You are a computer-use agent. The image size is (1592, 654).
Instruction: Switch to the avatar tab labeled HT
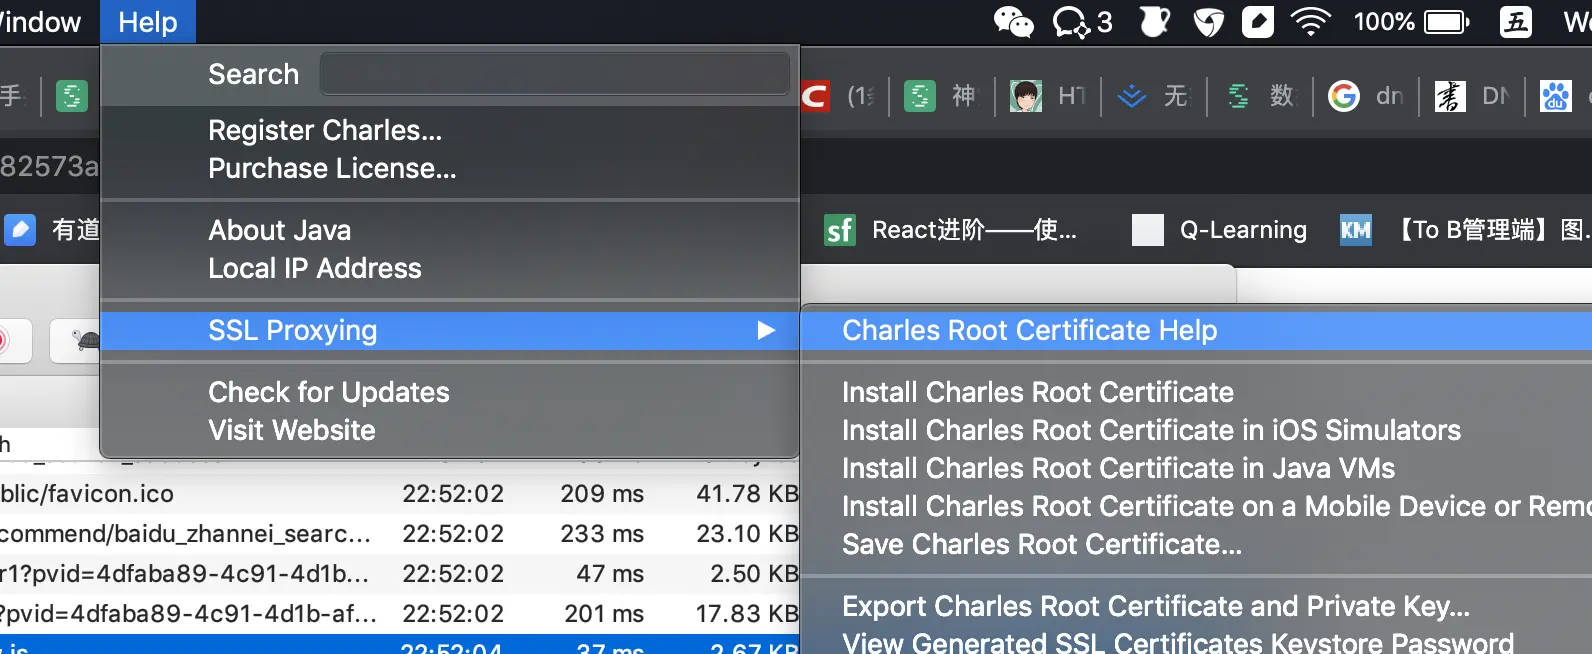tap(1047, 96)
